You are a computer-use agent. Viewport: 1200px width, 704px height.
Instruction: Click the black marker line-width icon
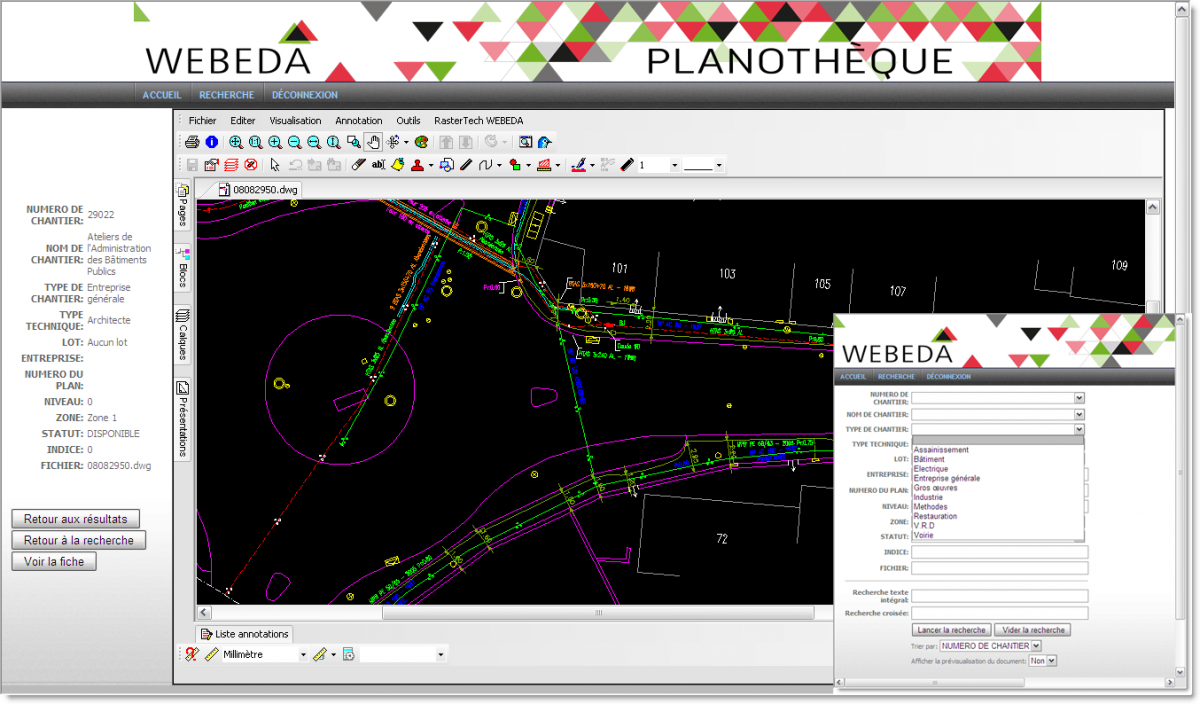pos(627,165)
